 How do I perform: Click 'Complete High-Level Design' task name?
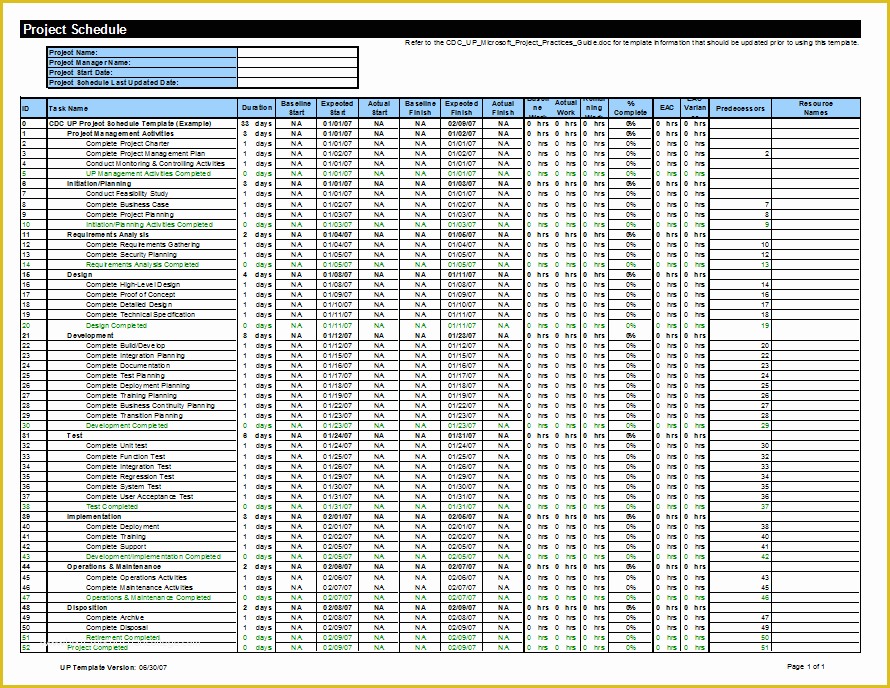pos(133,284)
